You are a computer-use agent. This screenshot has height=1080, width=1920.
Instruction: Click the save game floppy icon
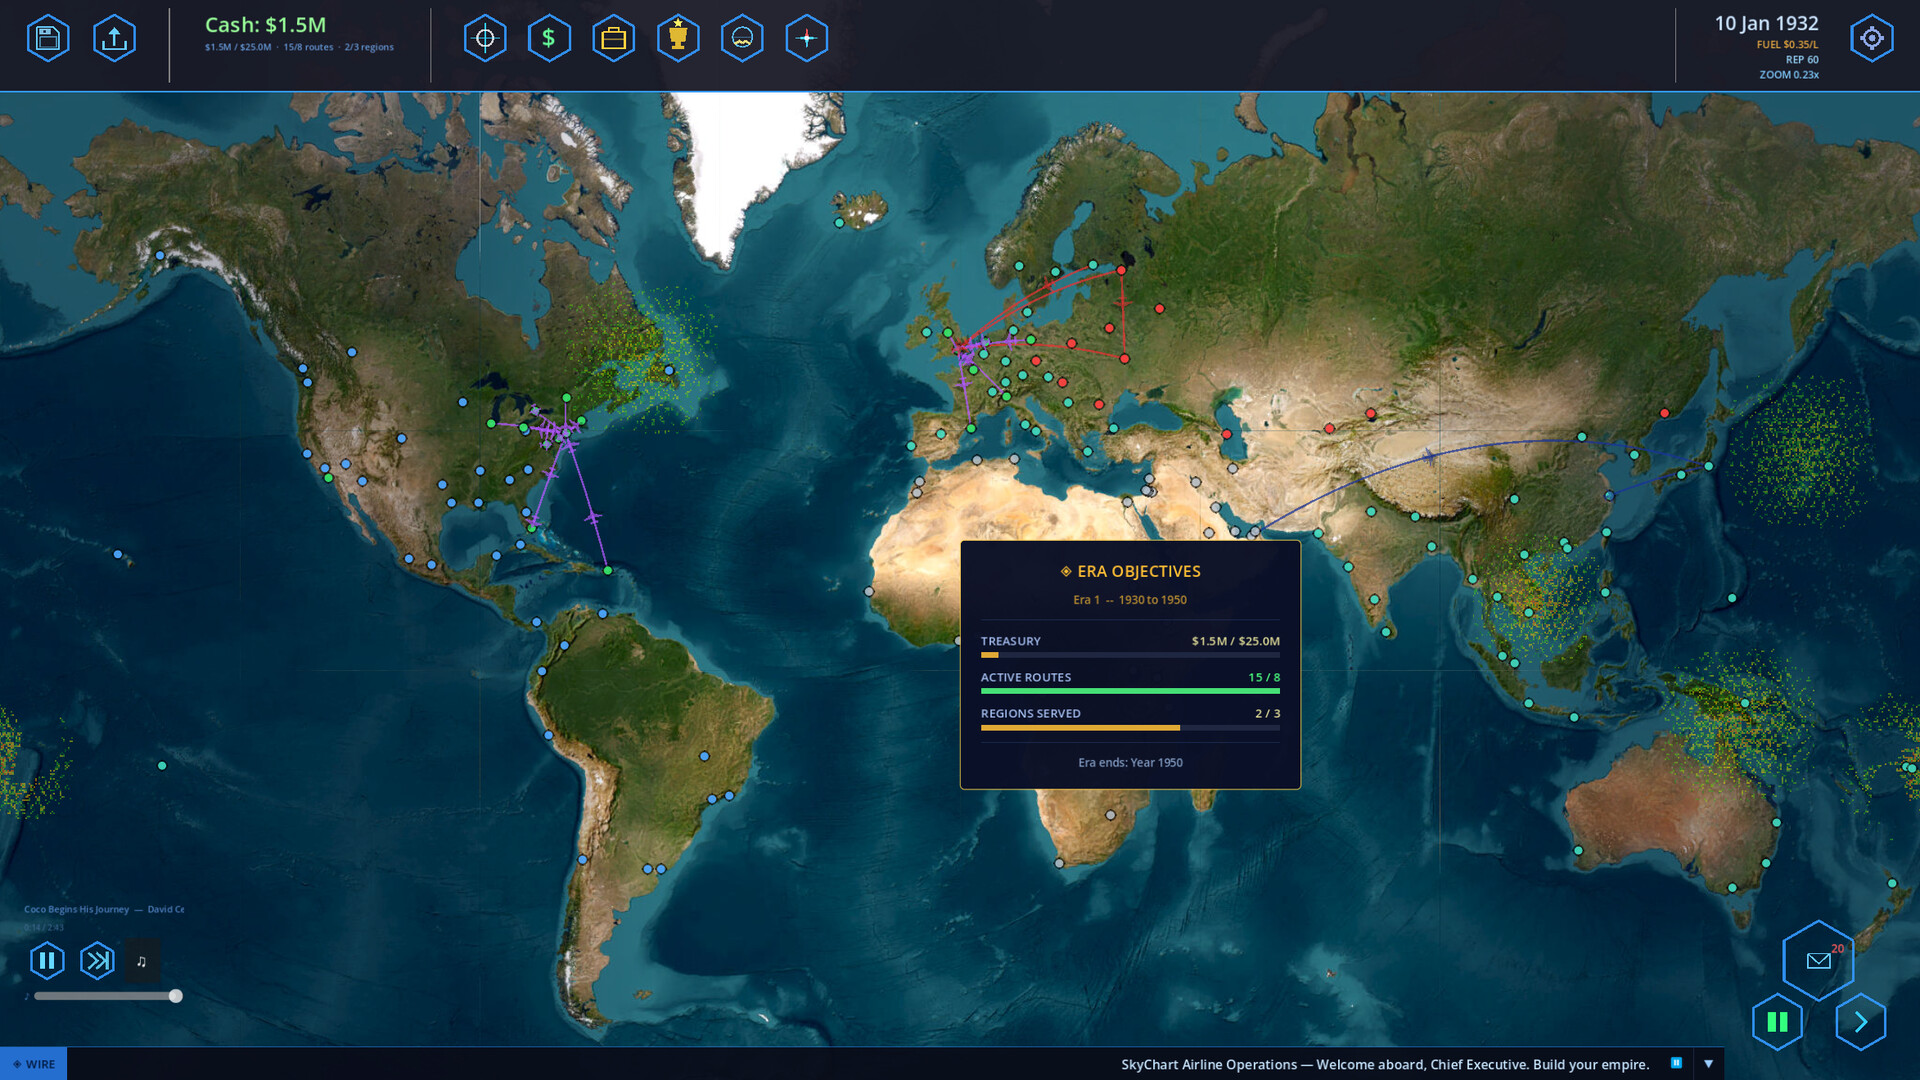click(48, 39)
